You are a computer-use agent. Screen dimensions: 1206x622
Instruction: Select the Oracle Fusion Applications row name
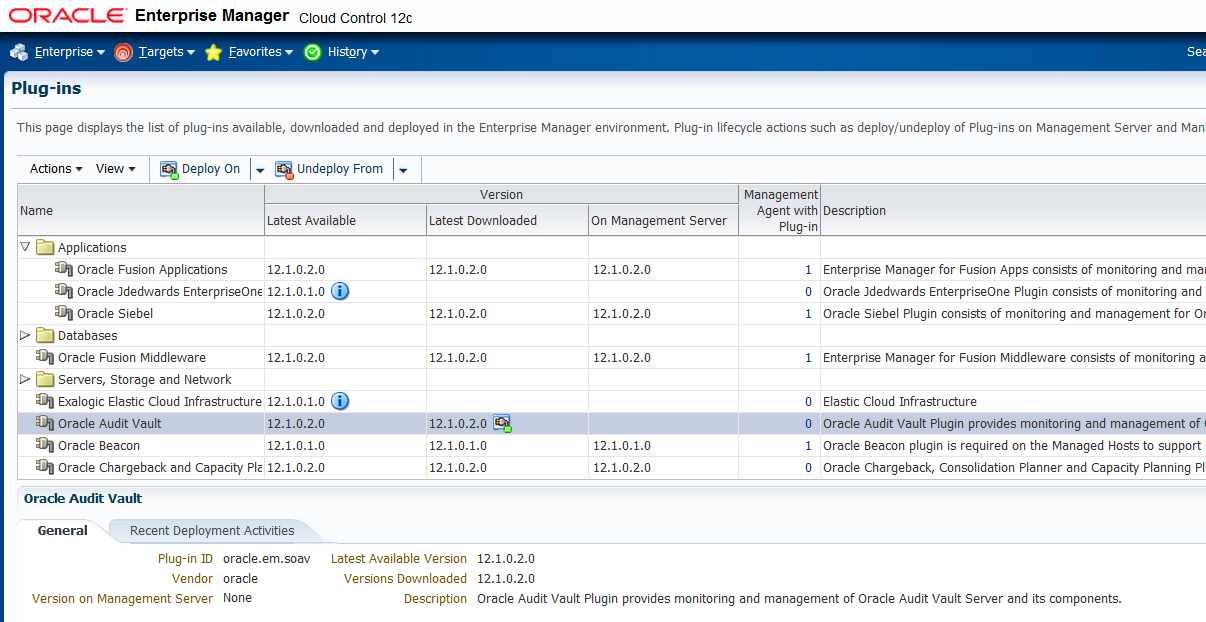(152, 269)
